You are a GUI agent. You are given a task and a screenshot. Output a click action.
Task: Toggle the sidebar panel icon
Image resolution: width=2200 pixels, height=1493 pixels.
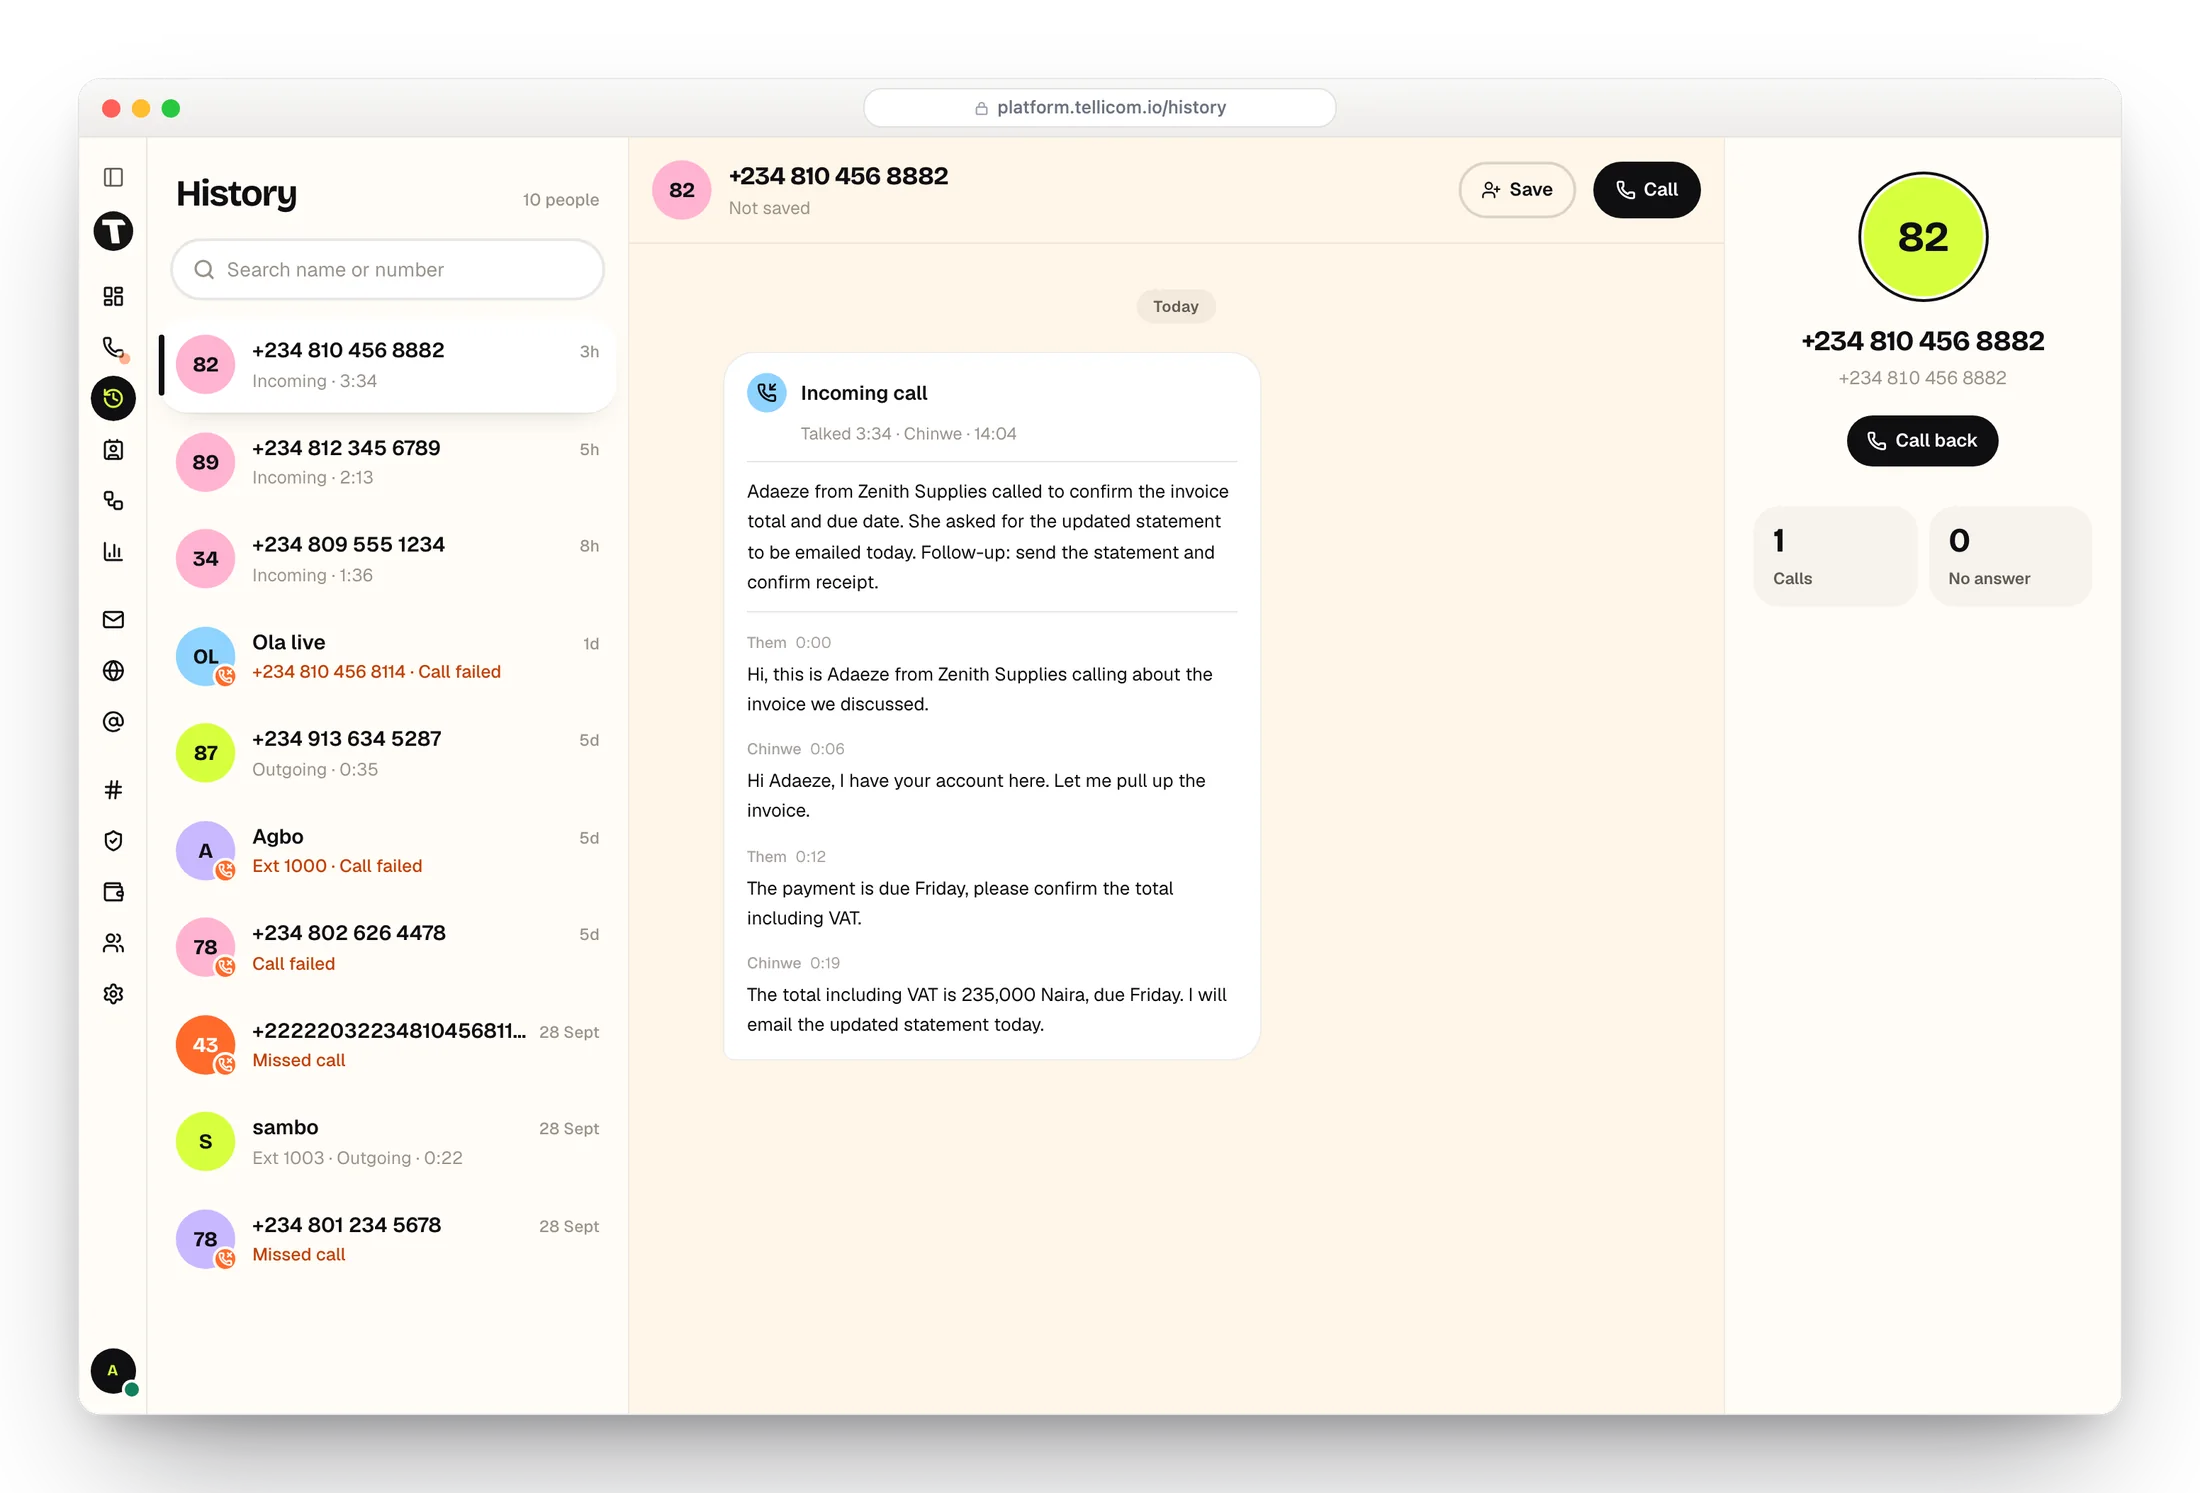[x=113, y=177]
